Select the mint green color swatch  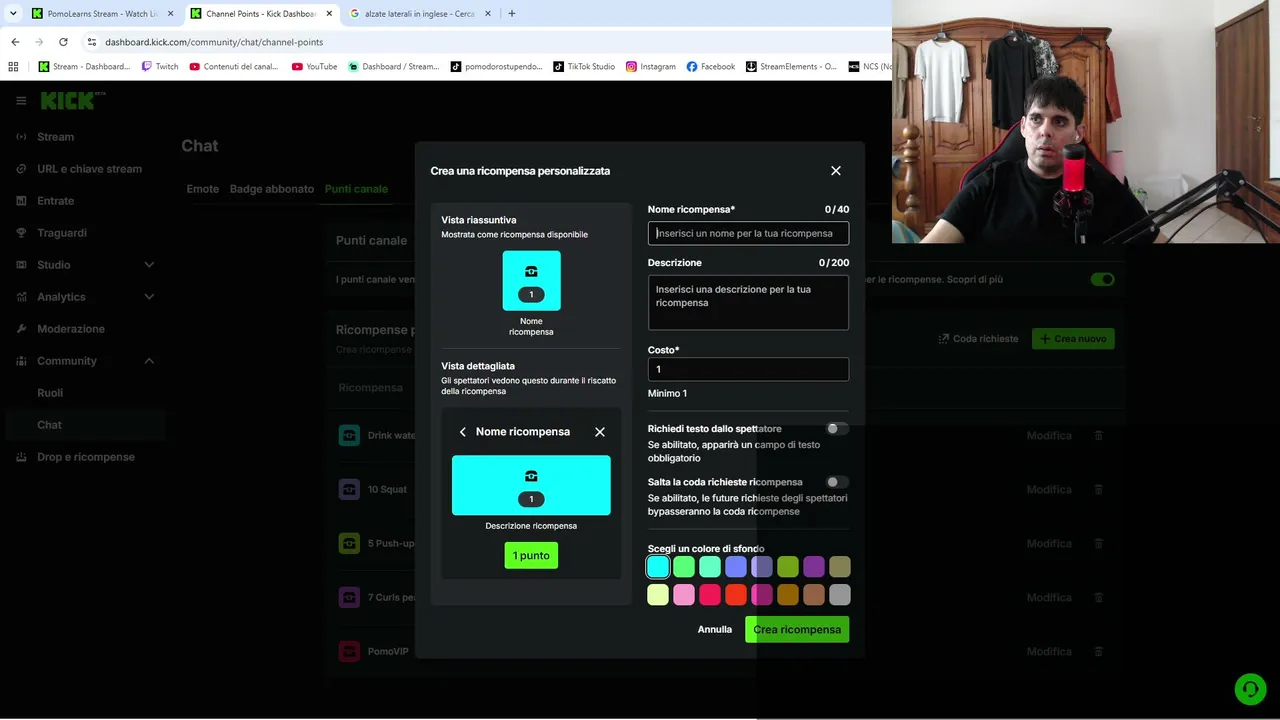coord(710,567)
